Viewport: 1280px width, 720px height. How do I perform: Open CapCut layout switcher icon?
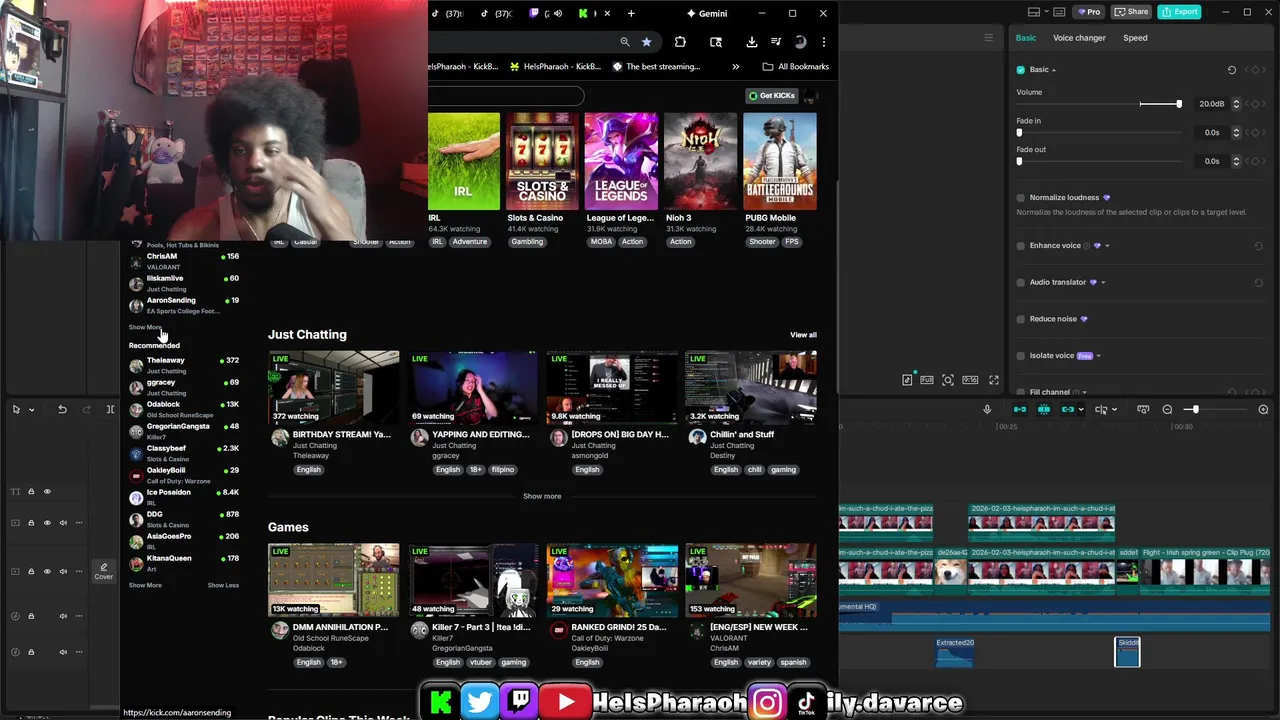pyautogui.click(x=1033, y=12)
